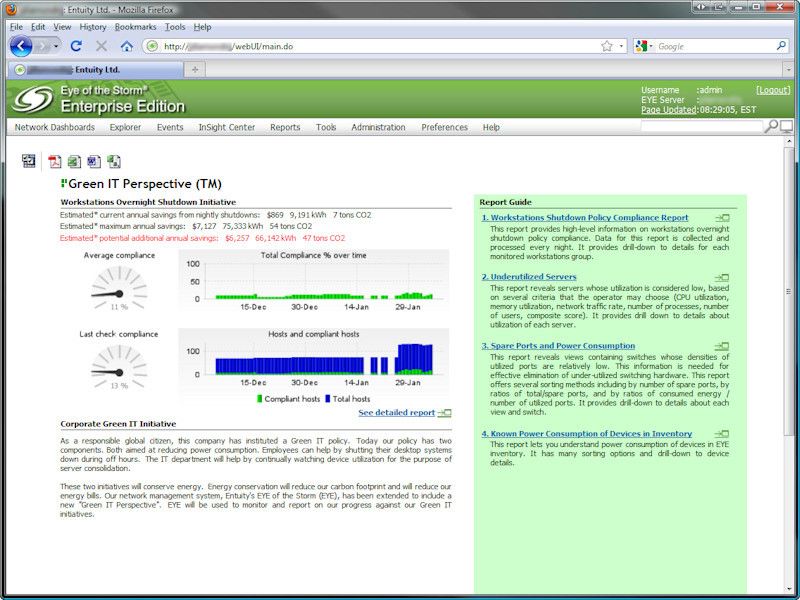Screen dimensions: 800x600
Task: Bookmark this page with the star icon
Action: [606, 46]
